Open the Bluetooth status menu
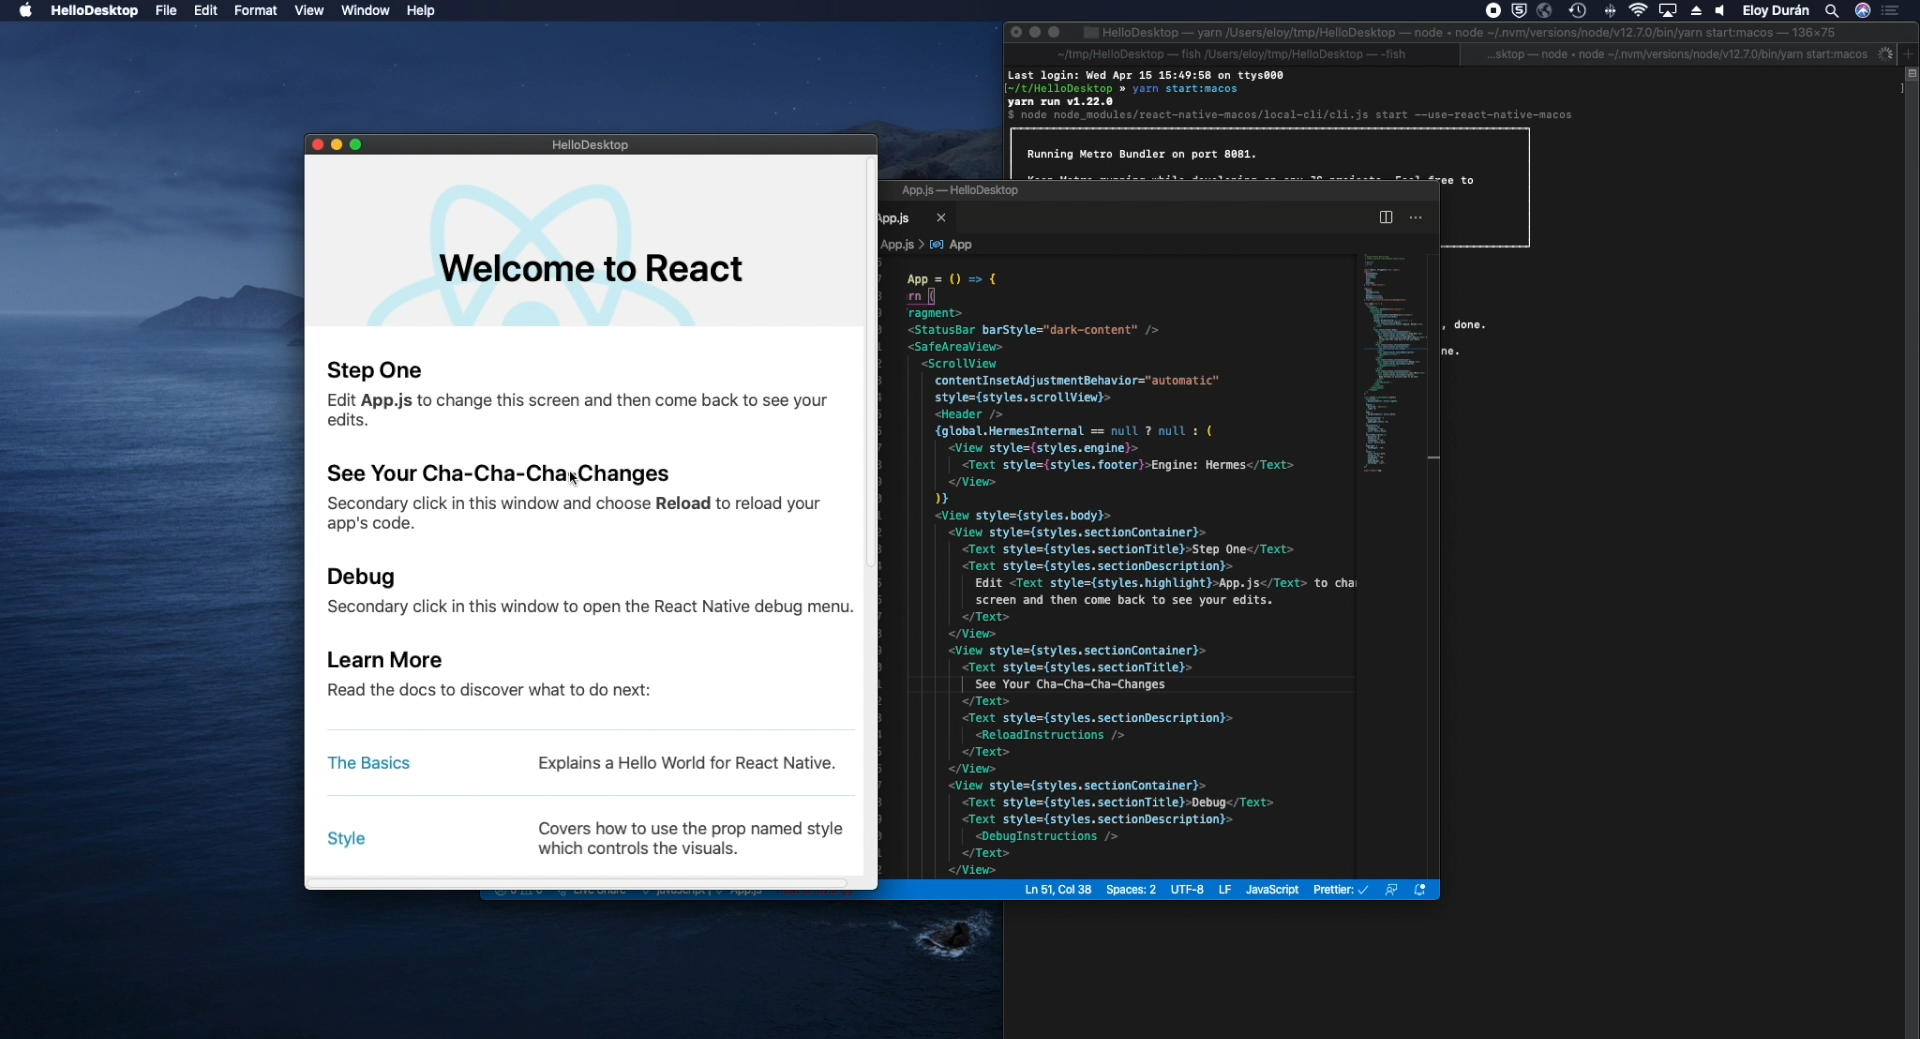Viewport: 1920px width, 1039px height. (1610, 11)
